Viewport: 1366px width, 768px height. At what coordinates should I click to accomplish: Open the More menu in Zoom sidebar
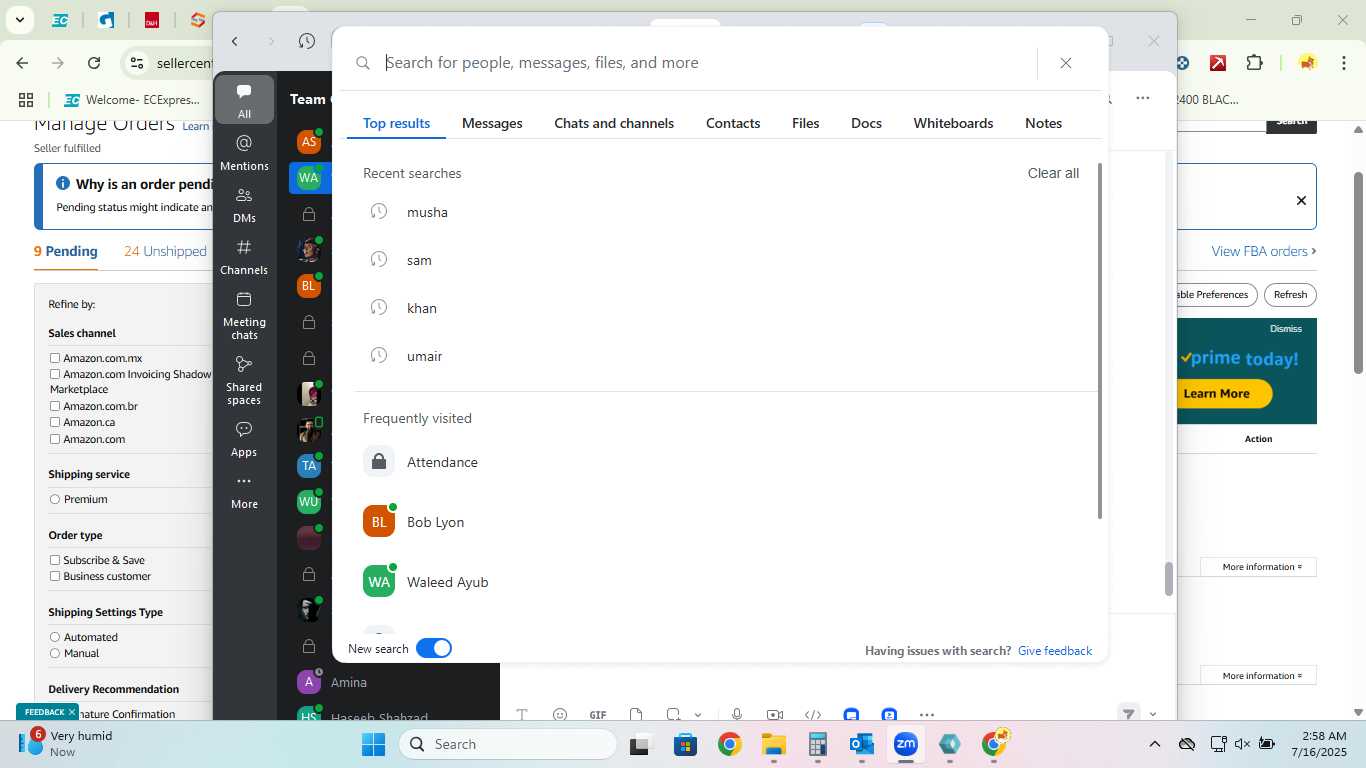click(244, 490)
